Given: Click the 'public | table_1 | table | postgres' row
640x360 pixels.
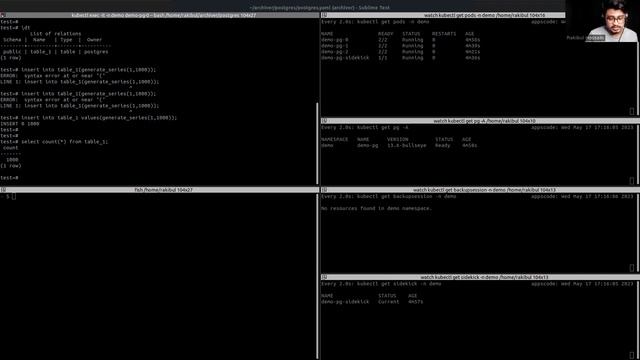Looking at the screenshot, I should click(56, 52).
